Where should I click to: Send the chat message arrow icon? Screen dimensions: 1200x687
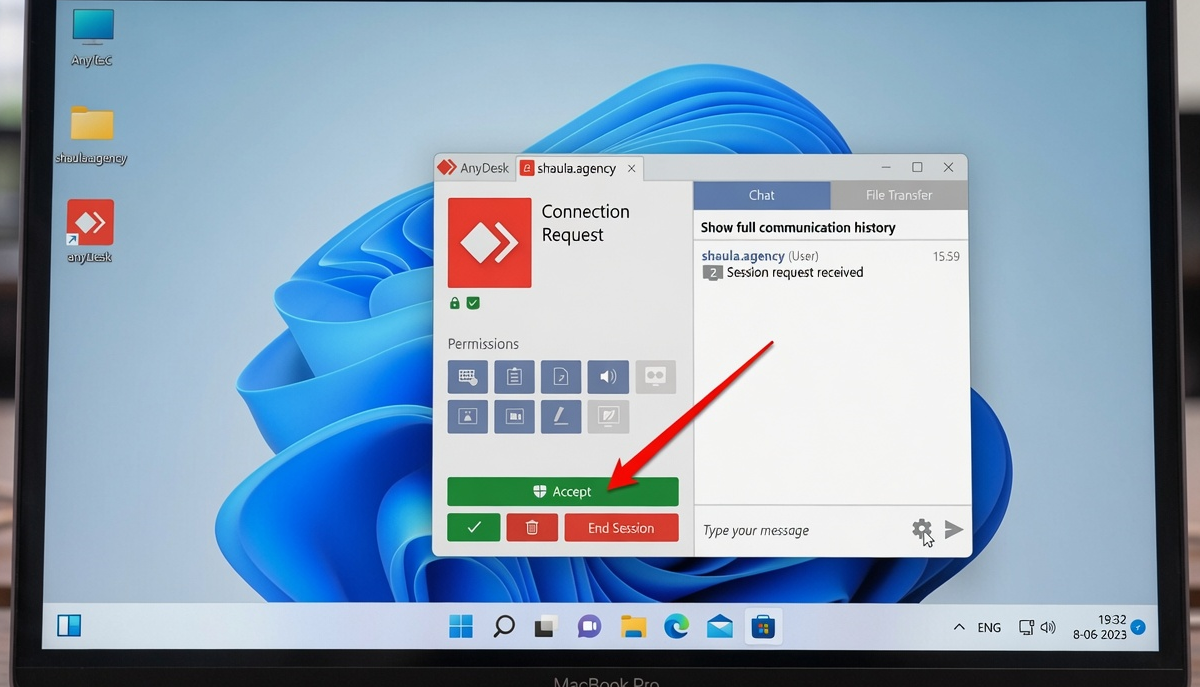954,529
